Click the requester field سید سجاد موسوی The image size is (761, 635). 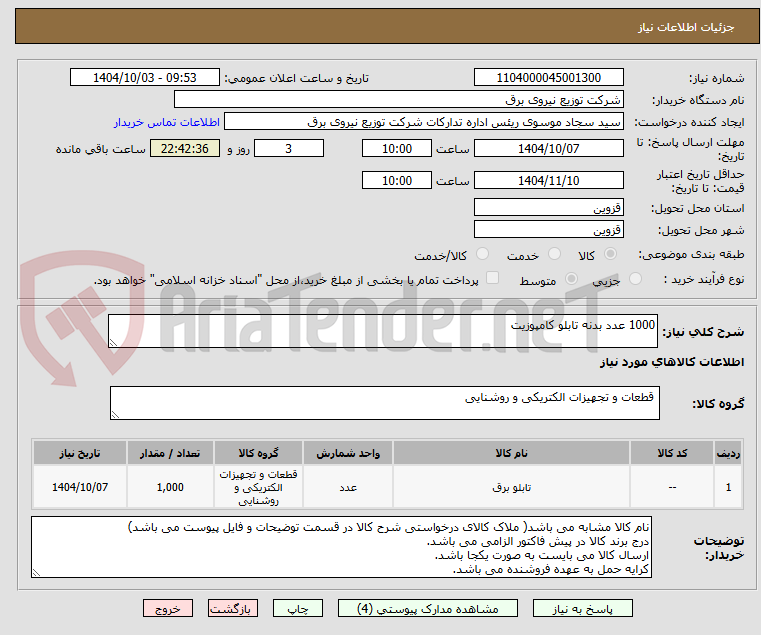[423, 121]
